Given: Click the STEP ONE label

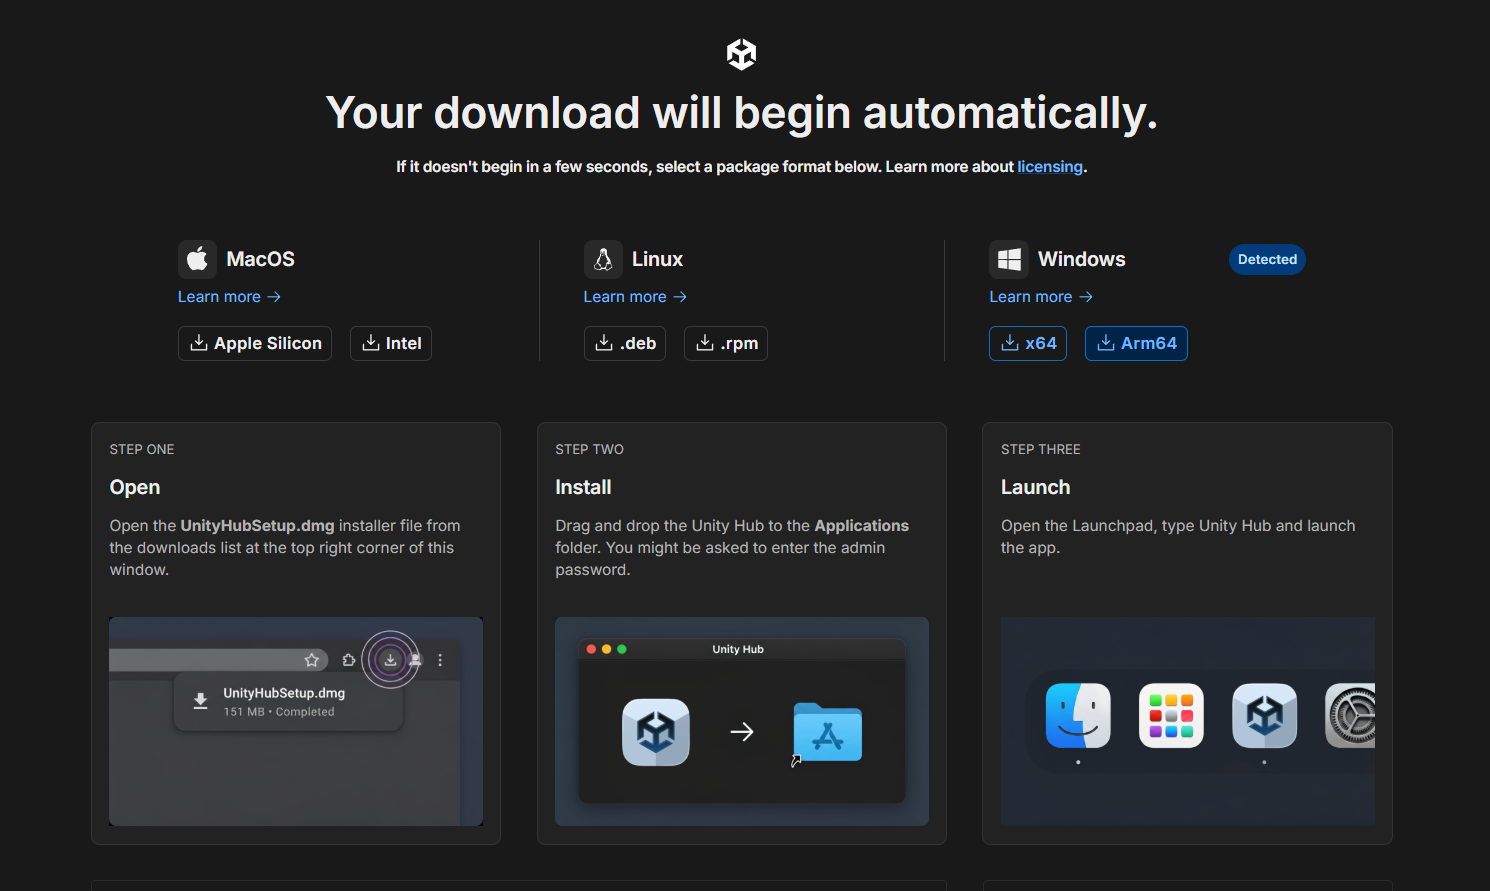Looking at the screenshot, I should pyautogui.click(x=142, y=449).
